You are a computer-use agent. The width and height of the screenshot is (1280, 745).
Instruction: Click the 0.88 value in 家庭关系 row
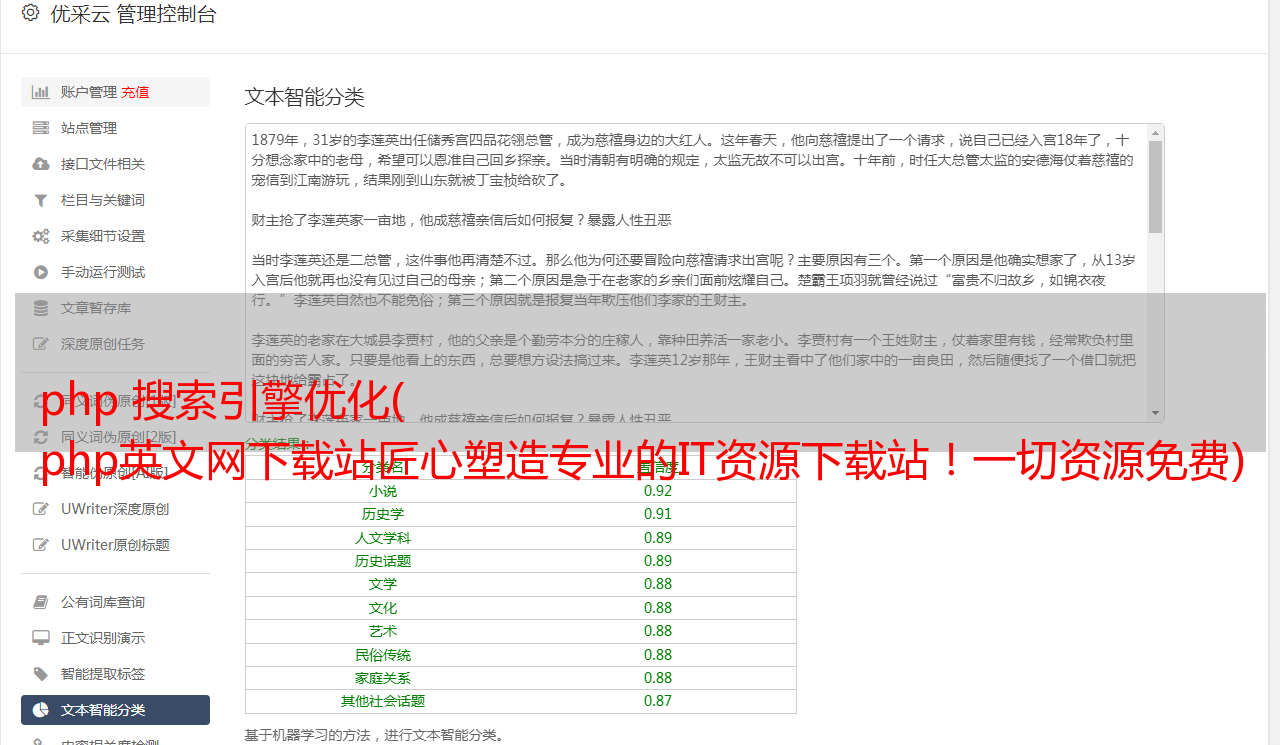coord(658,678)
